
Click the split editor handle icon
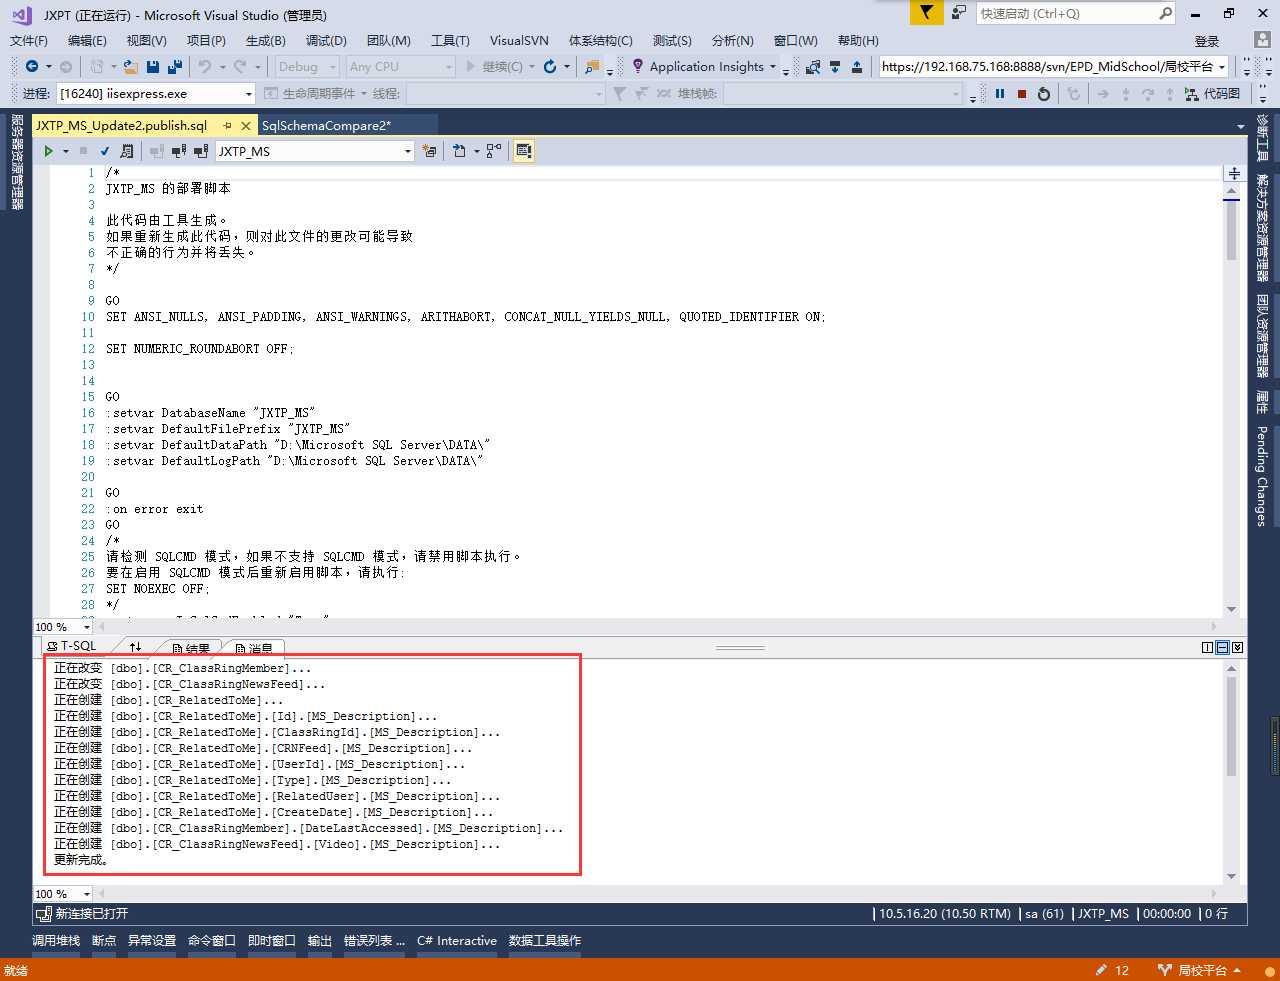(1234, 173)
